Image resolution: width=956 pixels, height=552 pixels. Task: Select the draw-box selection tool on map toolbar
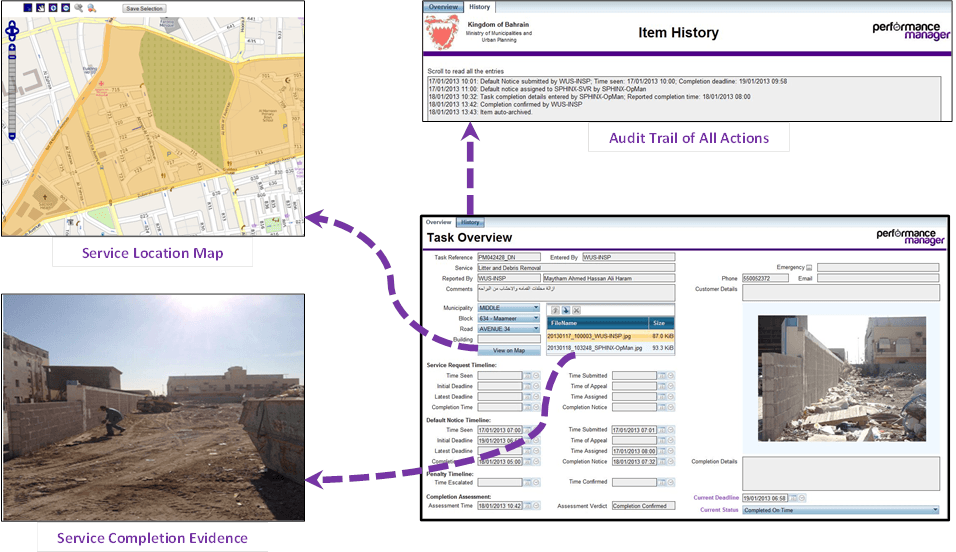click(x=27, y=8)
